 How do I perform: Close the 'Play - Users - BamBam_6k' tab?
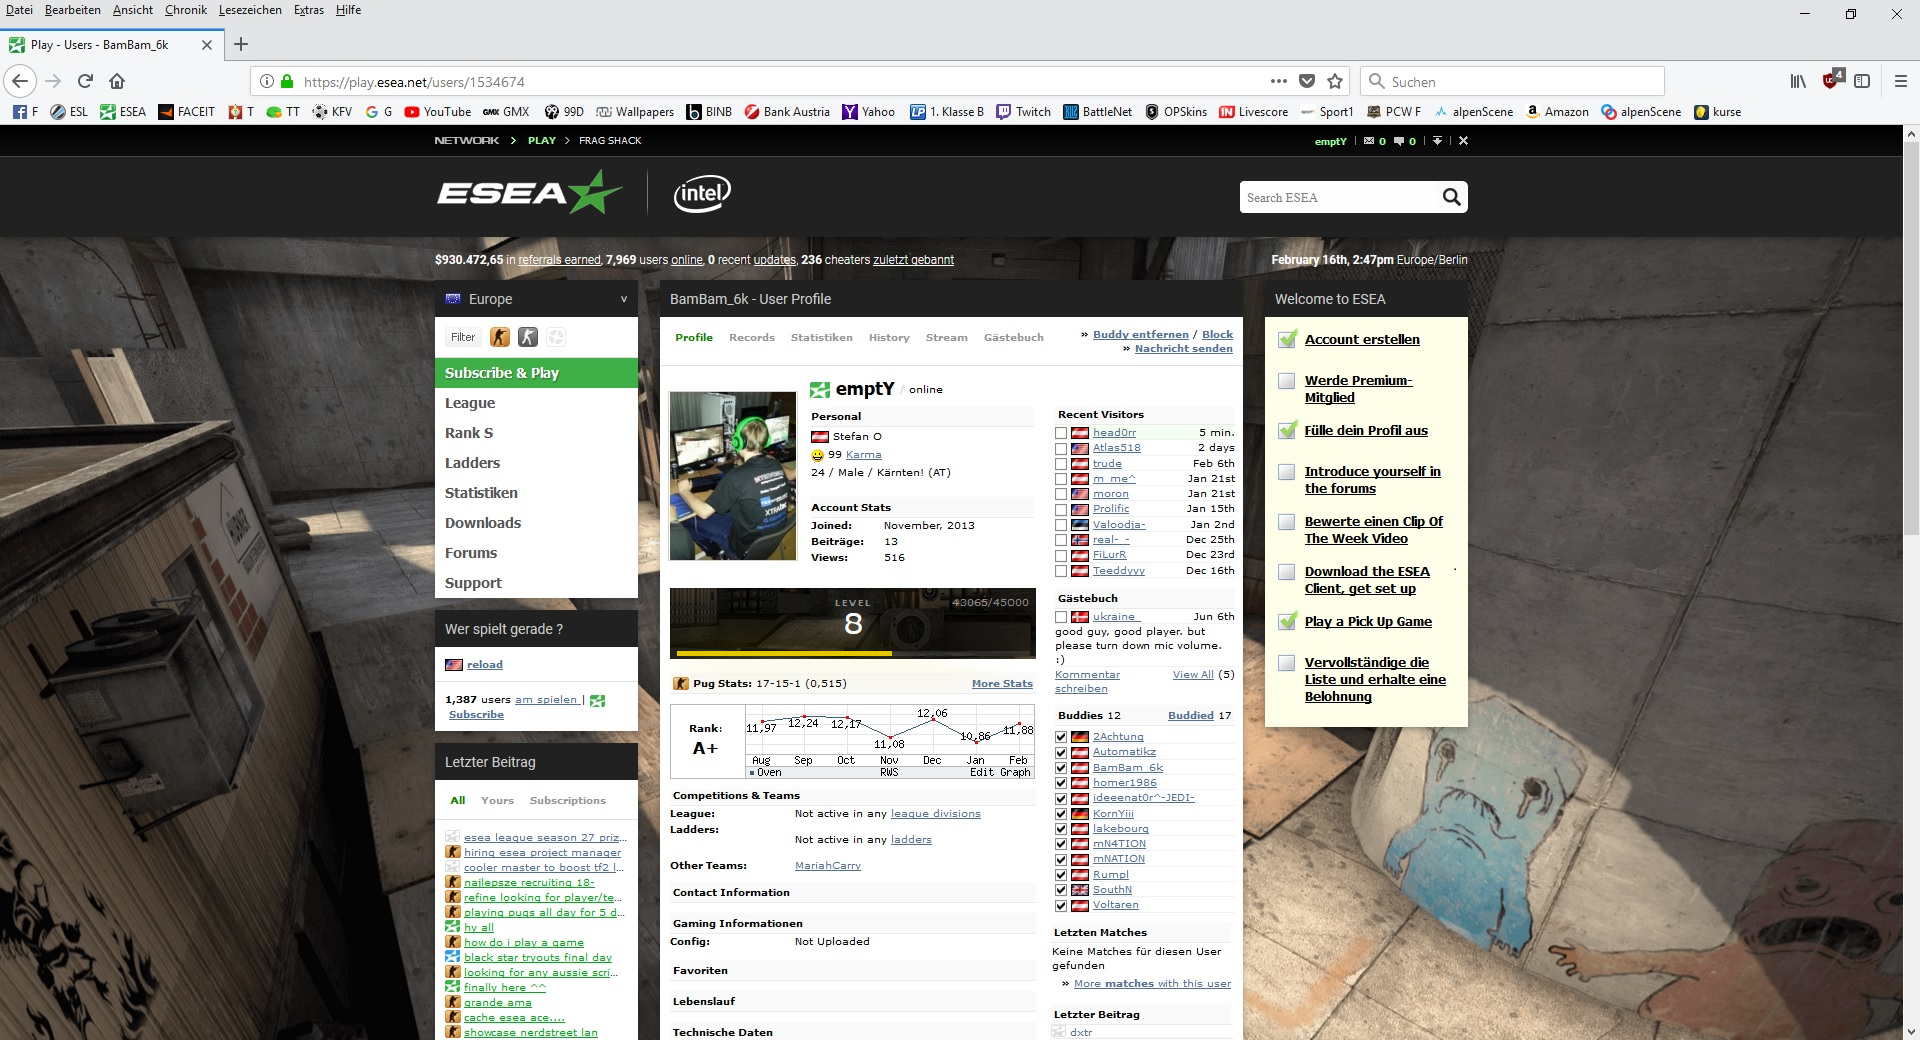point(207,45)
